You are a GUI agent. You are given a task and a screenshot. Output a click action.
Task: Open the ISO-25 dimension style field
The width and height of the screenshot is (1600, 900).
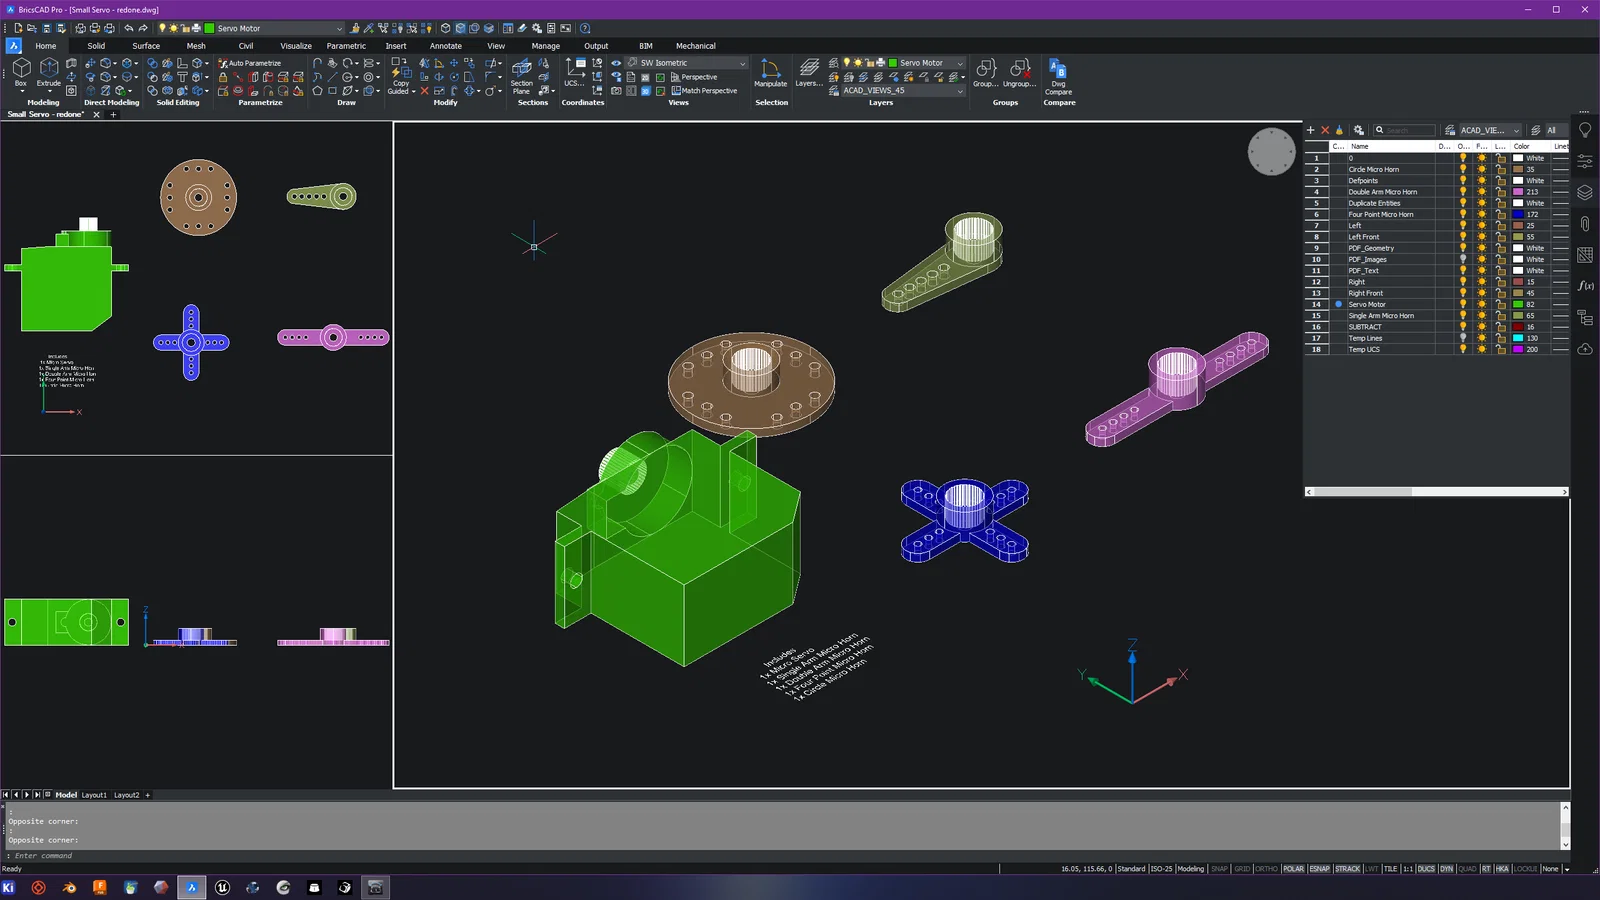(x=1161, y=869)
